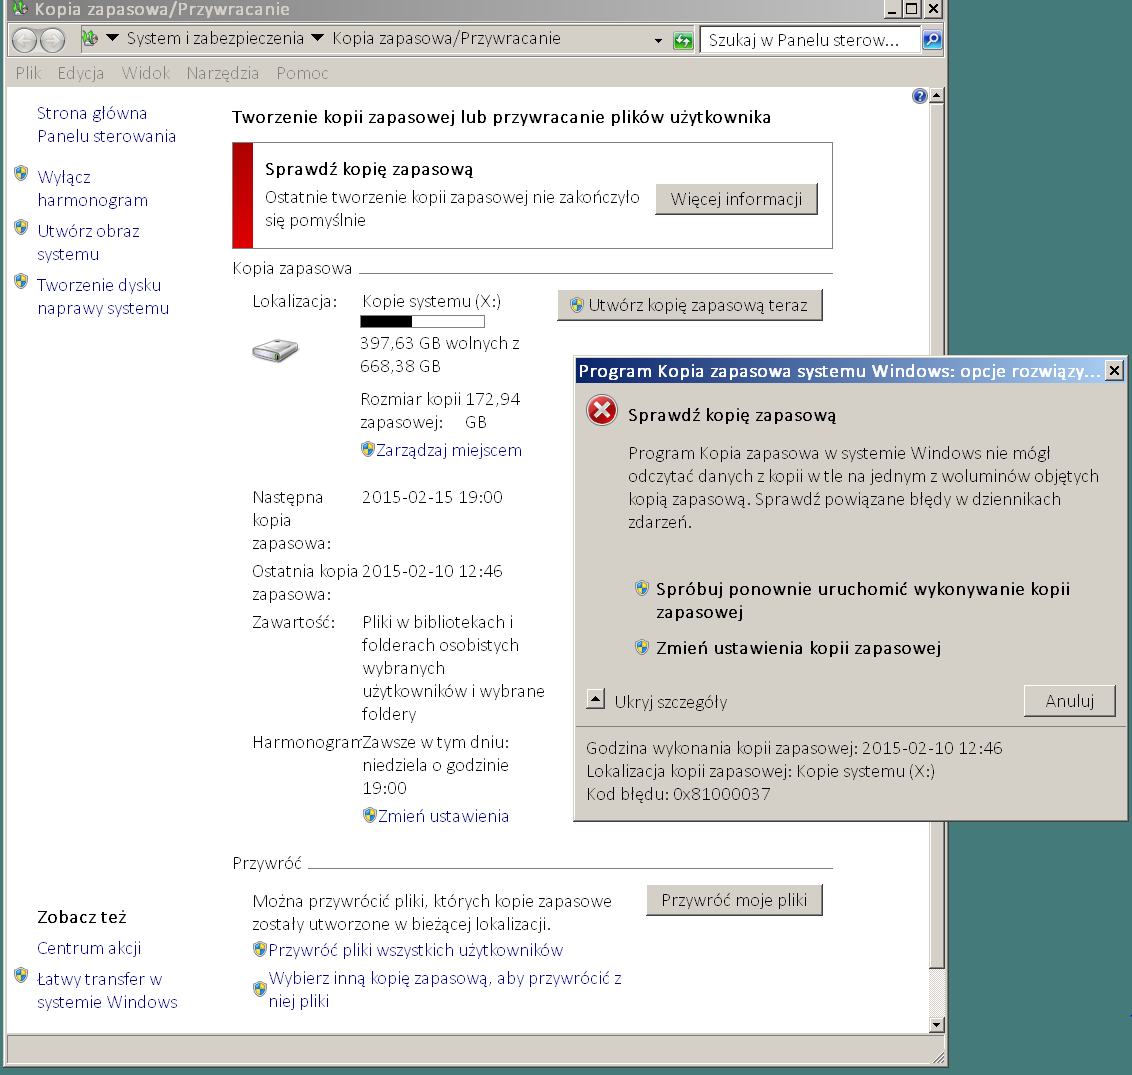
Task: Open the Centrum akcji link
Action: (89, 948)
